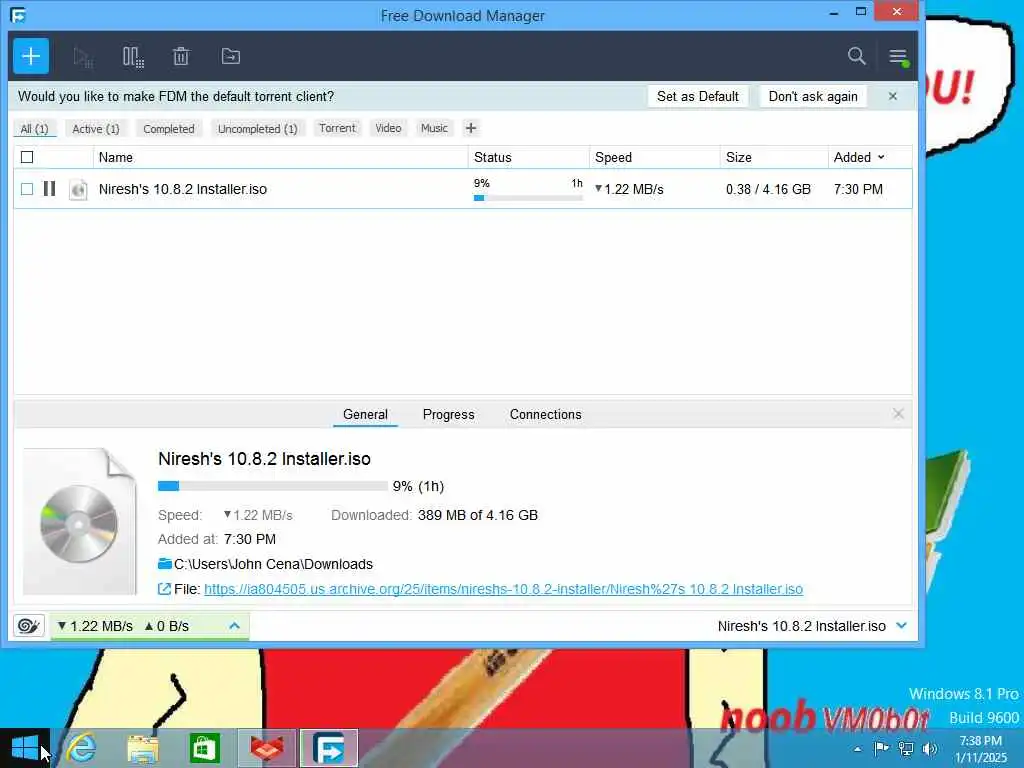Filter by Completed downloads

coord(169,129)
